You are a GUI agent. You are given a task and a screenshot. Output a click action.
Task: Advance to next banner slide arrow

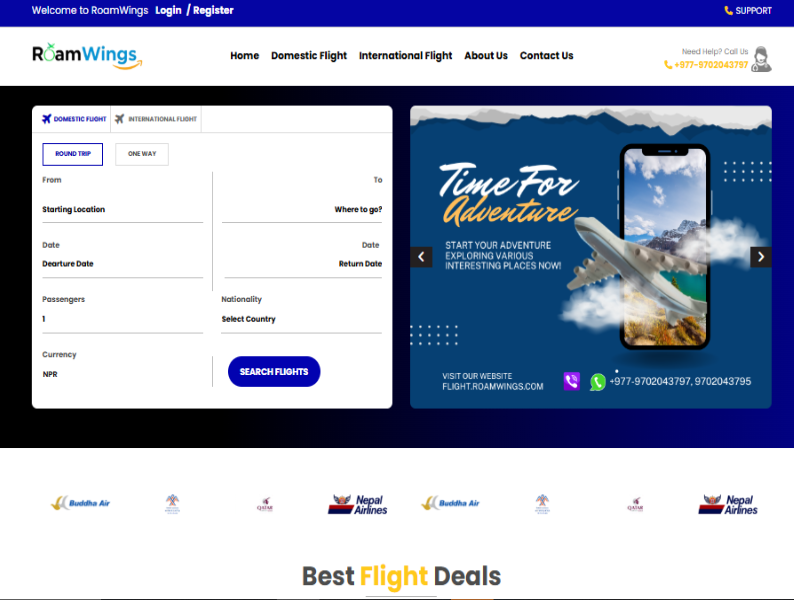[761, 257]
